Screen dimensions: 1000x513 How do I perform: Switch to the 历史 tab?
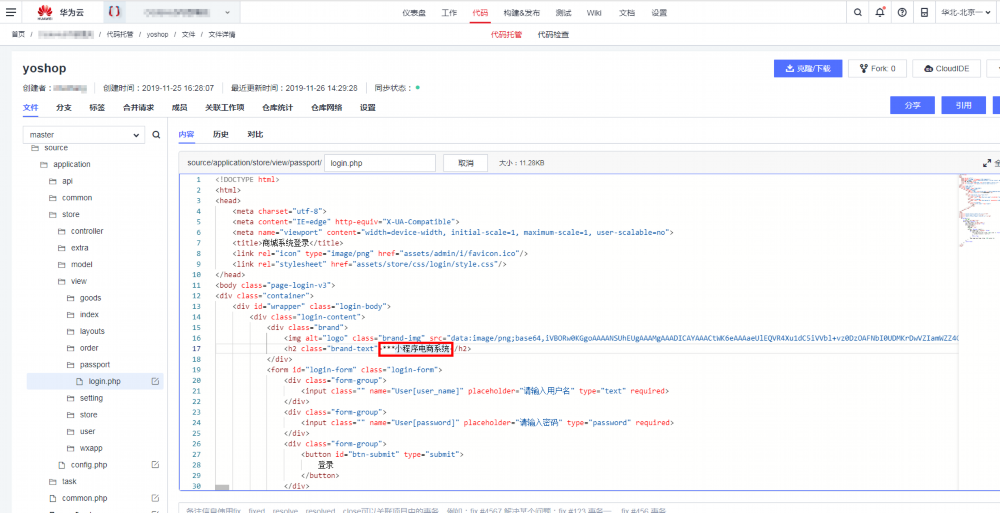221,135
